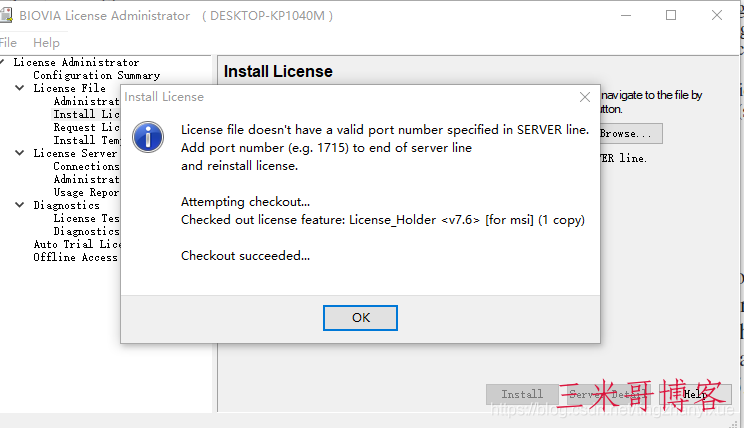Screen dimensions: 744x428
Task: Click the blue information icon in dialog
Action: pos(148,137)
